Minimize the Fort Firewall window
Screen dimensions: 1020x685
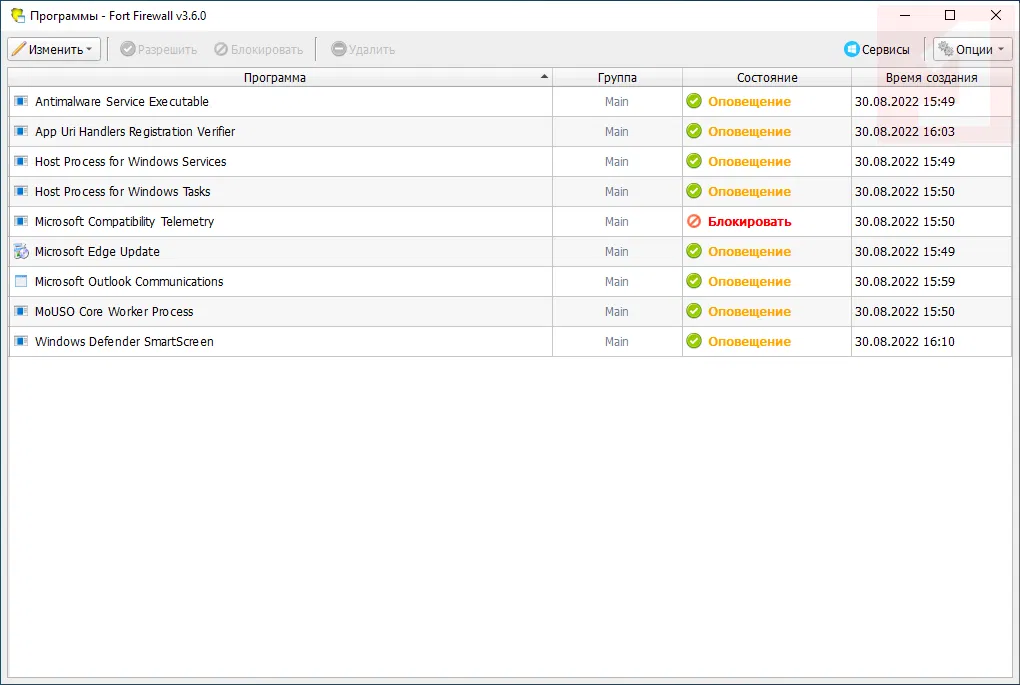point(905,15)
